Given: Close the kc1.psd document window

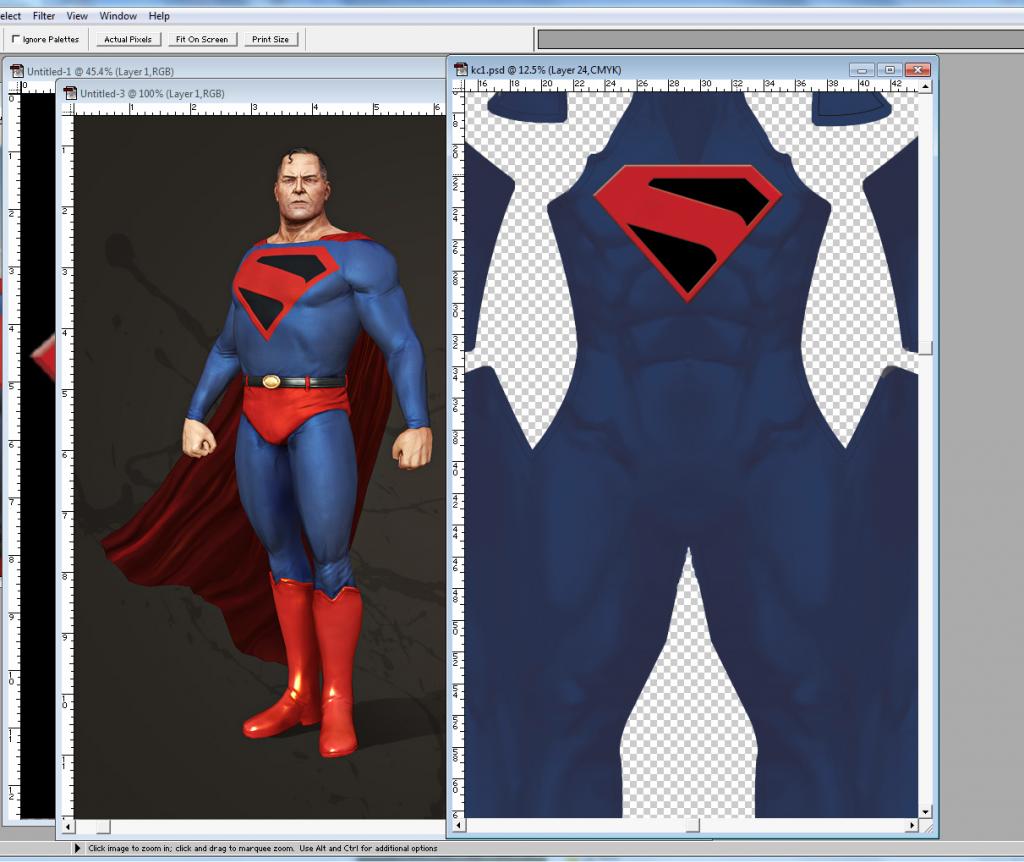Looking at the screenshot, I should click(918, 70).
